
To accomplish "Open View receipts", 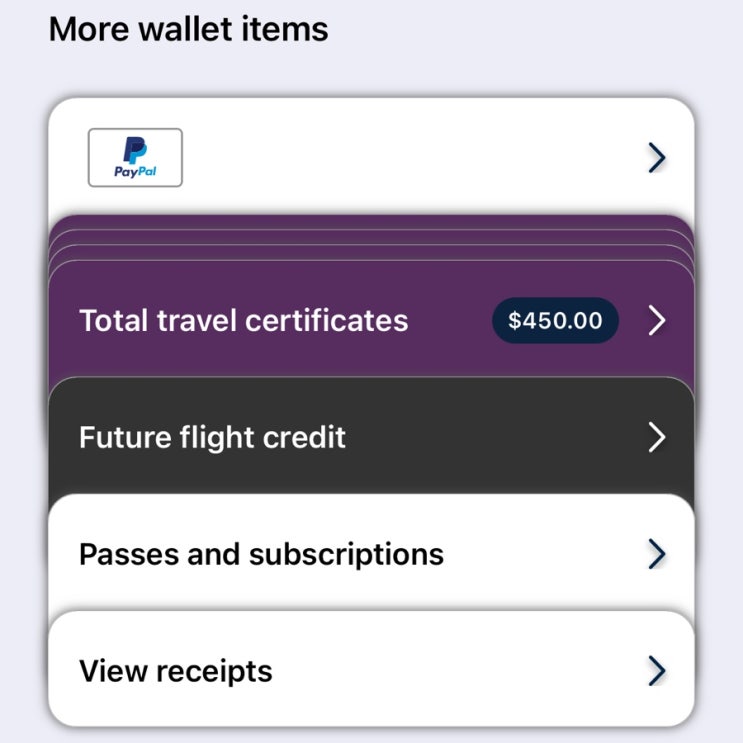I will pos(175,670).
